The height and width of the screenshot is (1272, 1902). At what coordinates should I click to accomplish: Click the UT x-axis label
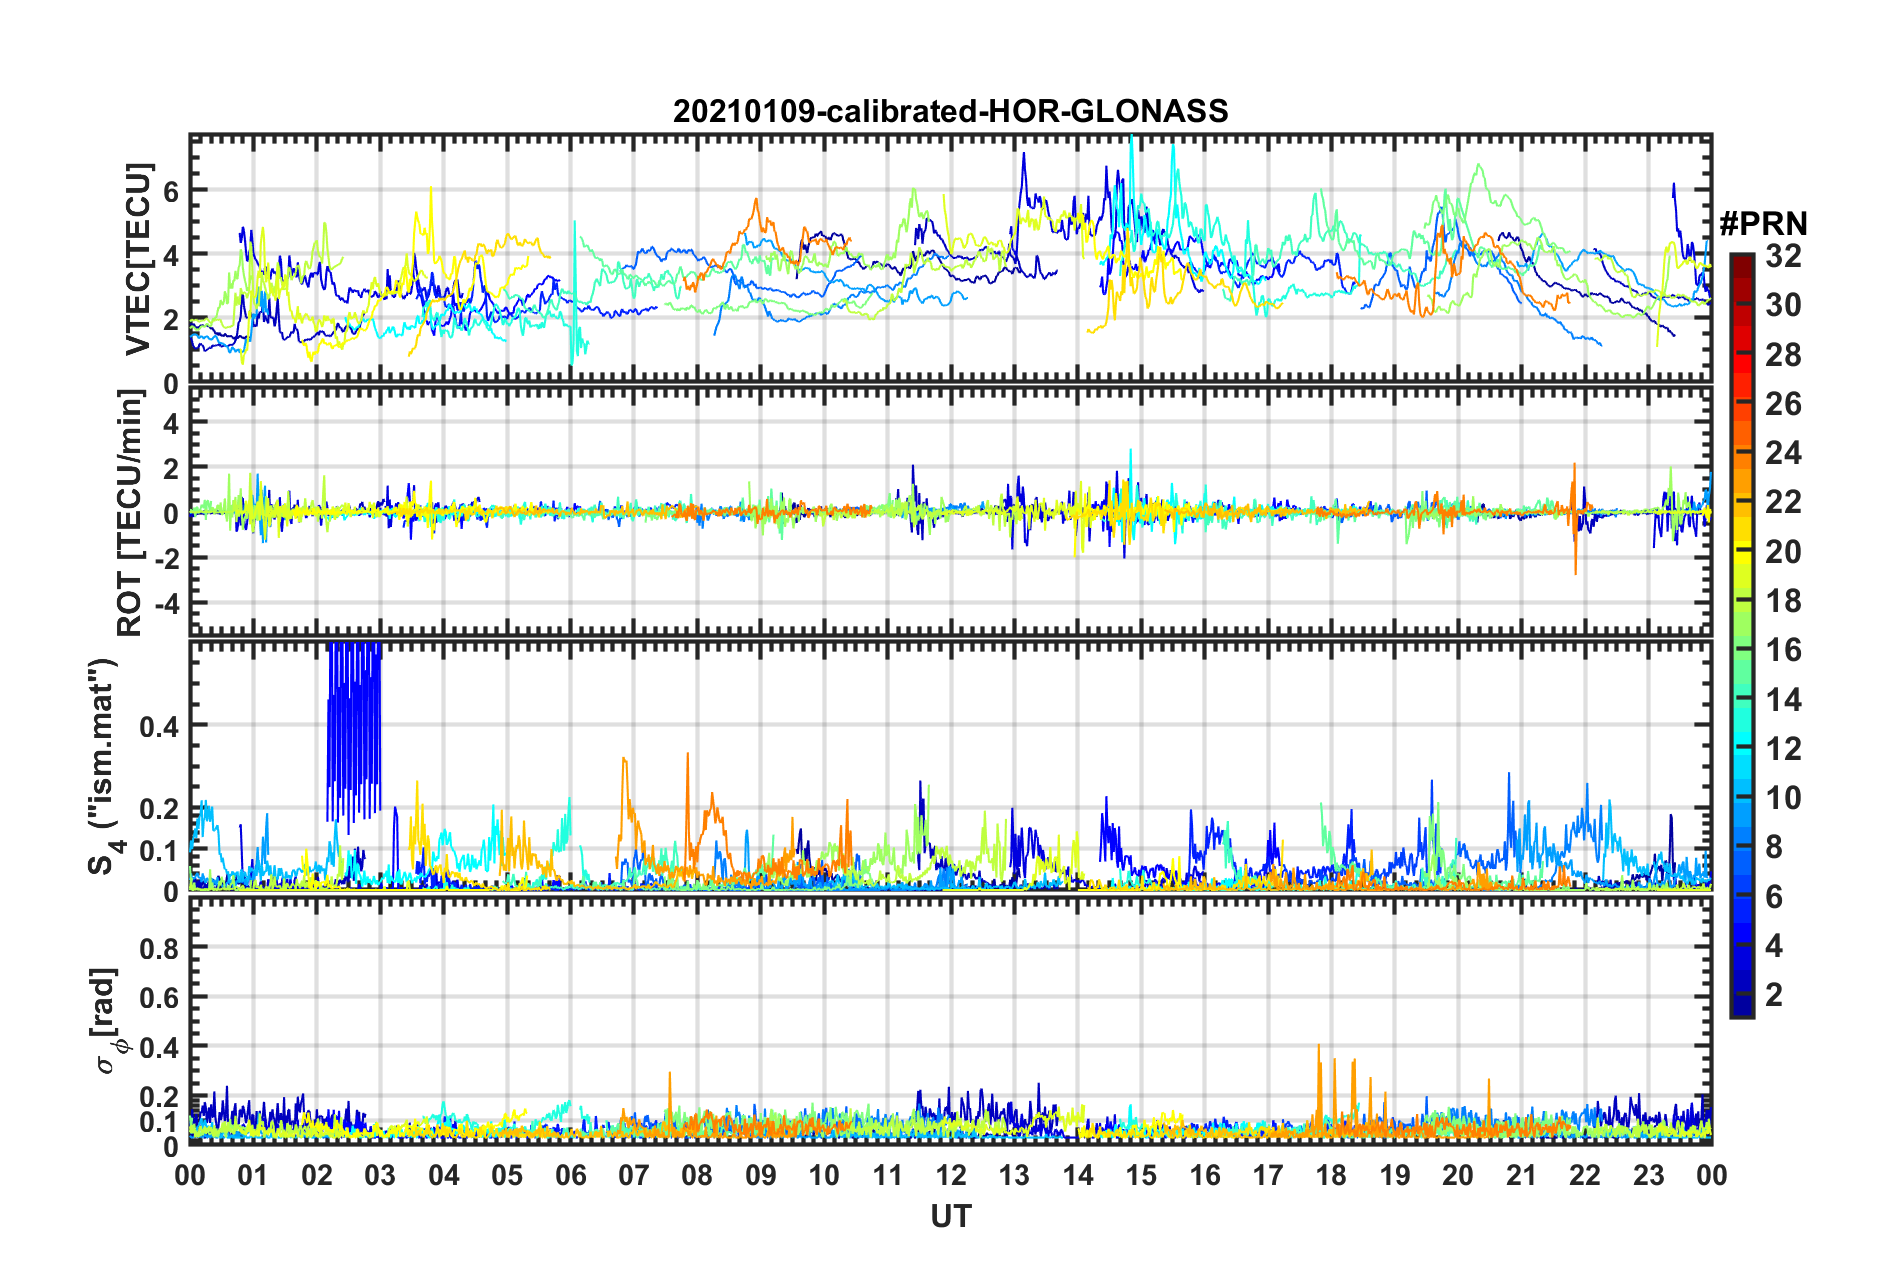pyautogui.click(x=950, y=1215)
